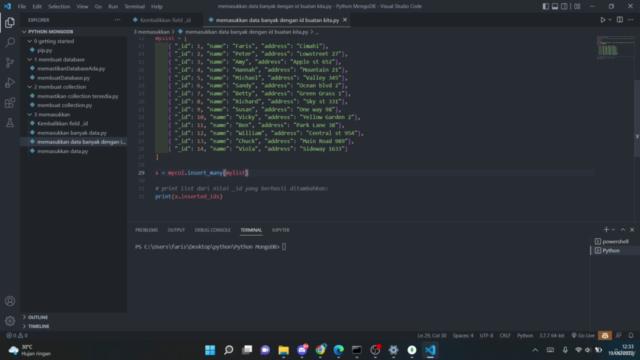The width and height of the screenshot is (640, 360).
Task: Change Spaces: 4 indentation setting
Action: coord(463,336)
